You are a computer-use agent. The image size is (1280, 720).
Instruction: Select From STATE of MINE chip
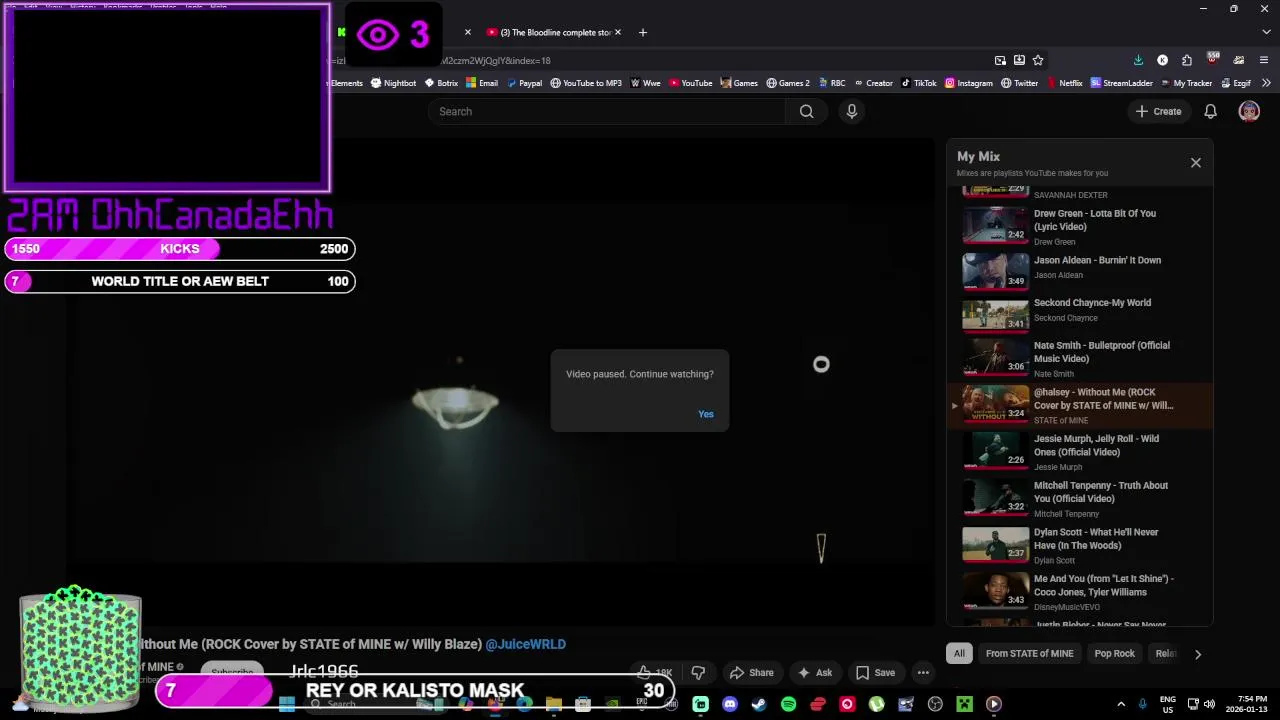[x=1029, y=654]
